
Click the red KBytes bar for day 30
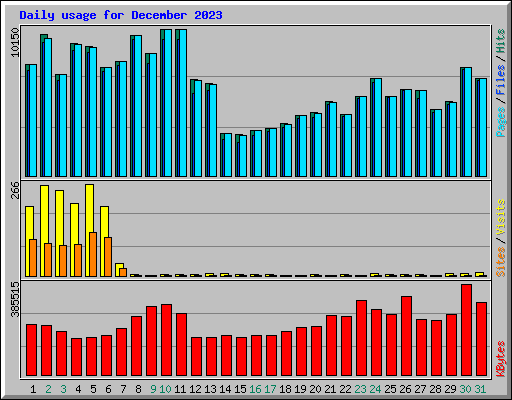tap(466, 330)
